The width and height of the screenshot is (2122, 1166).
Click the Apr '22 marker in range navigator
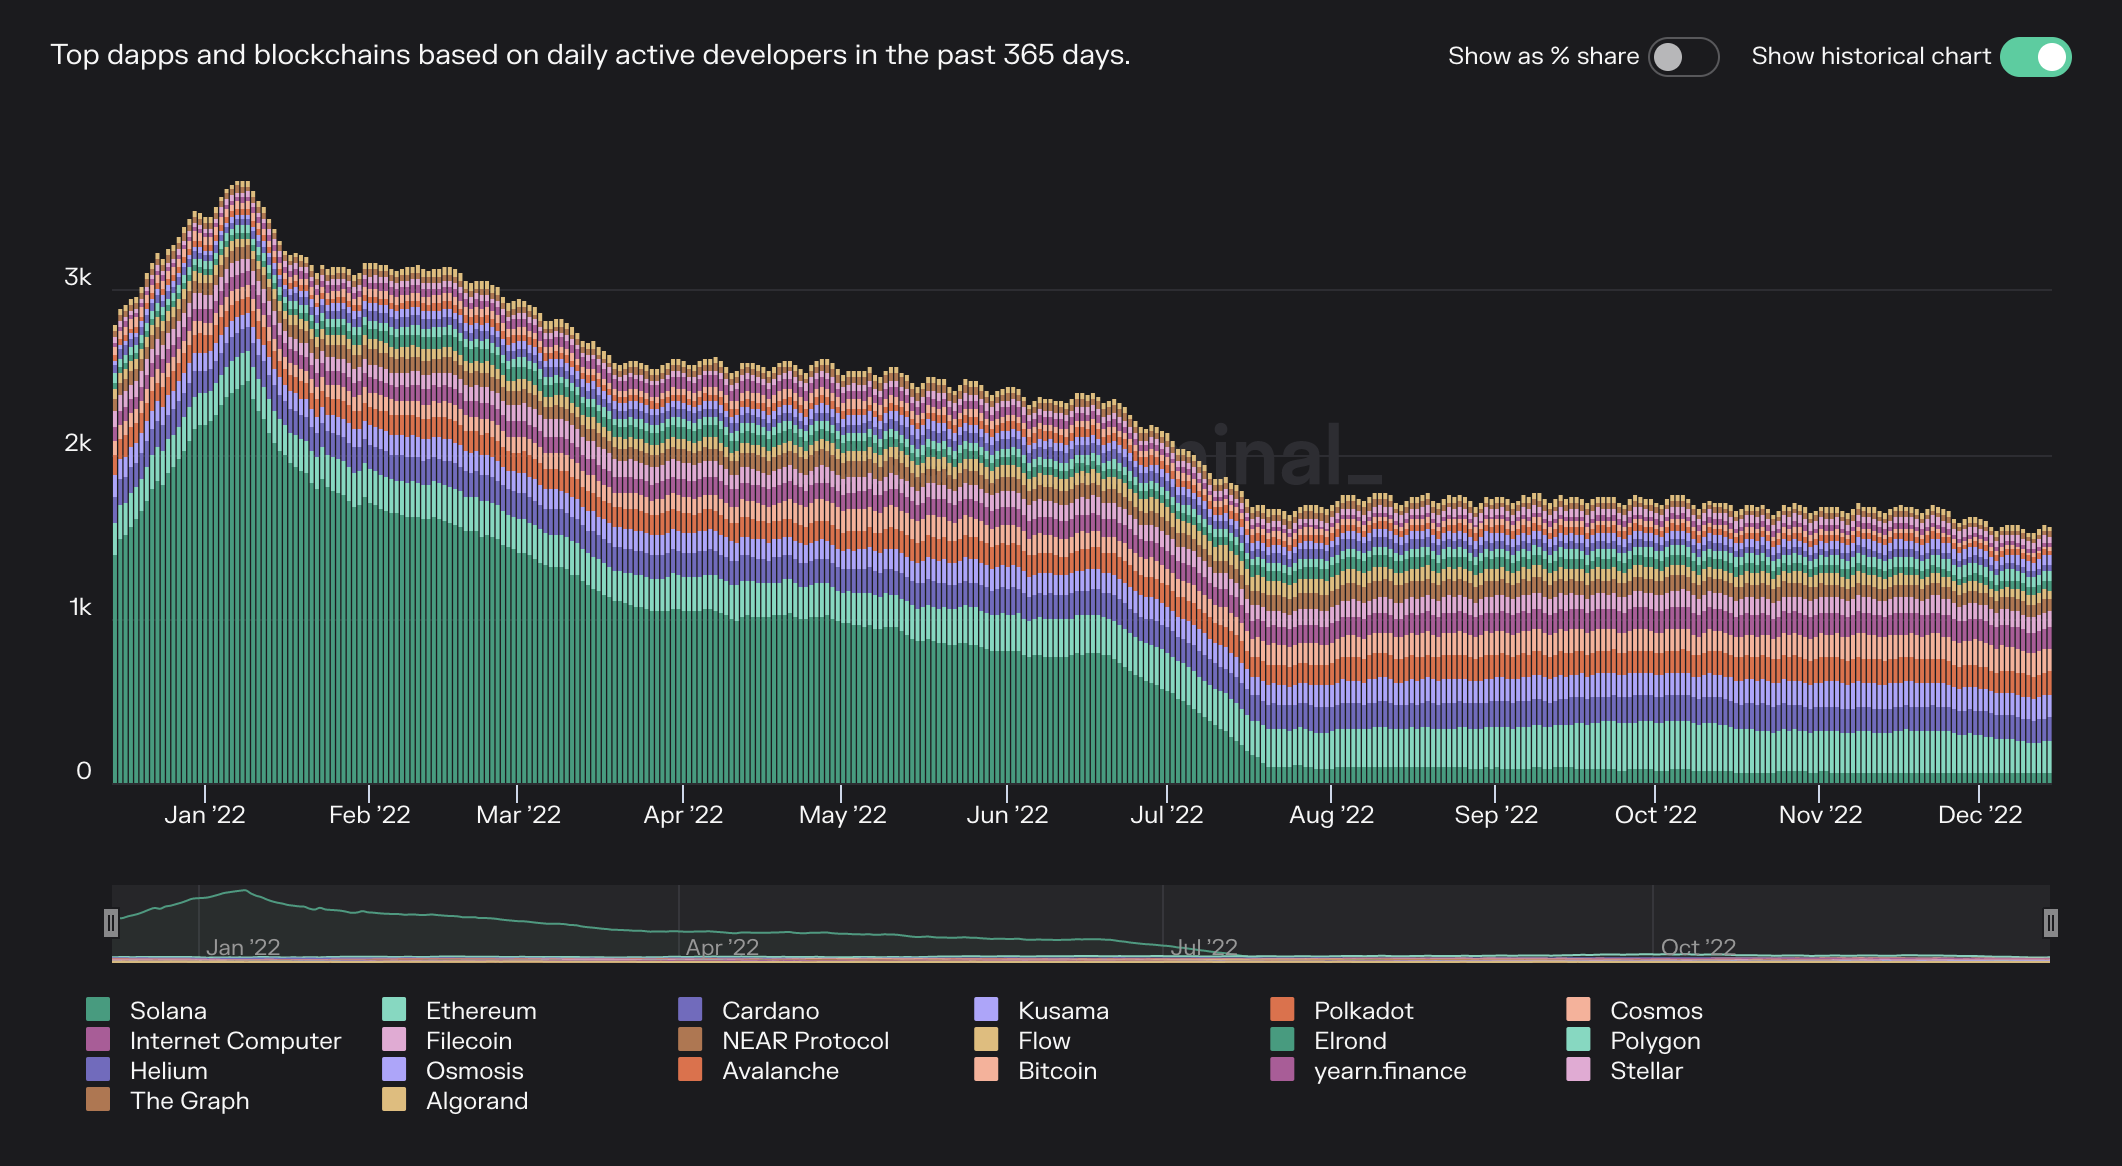722,946
